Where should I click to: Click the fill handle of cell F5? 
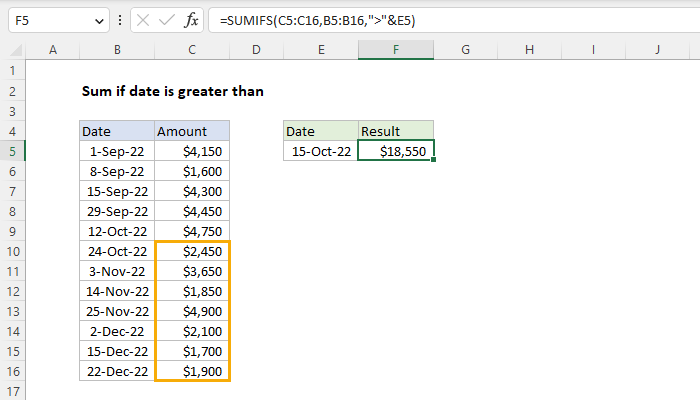pos(433,159)
